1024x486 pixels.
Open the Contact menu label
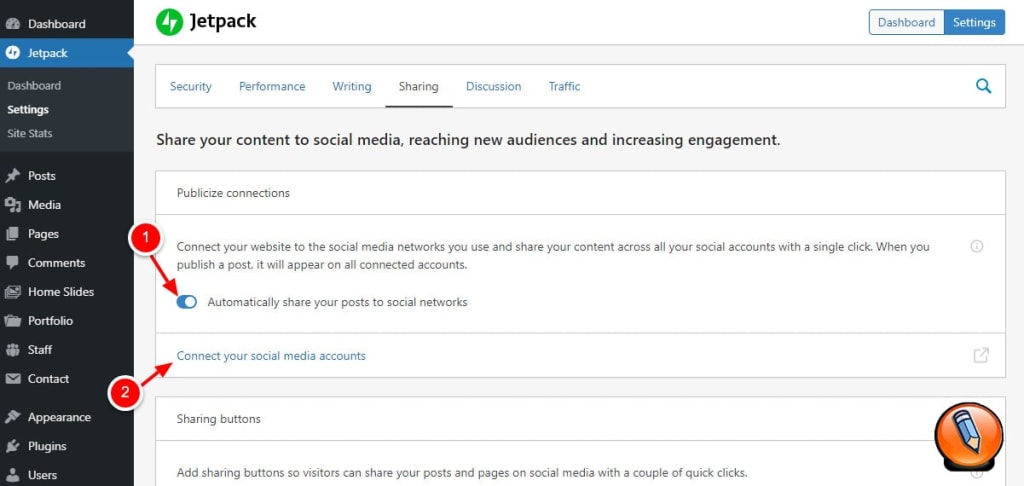[x=48, y=379]
